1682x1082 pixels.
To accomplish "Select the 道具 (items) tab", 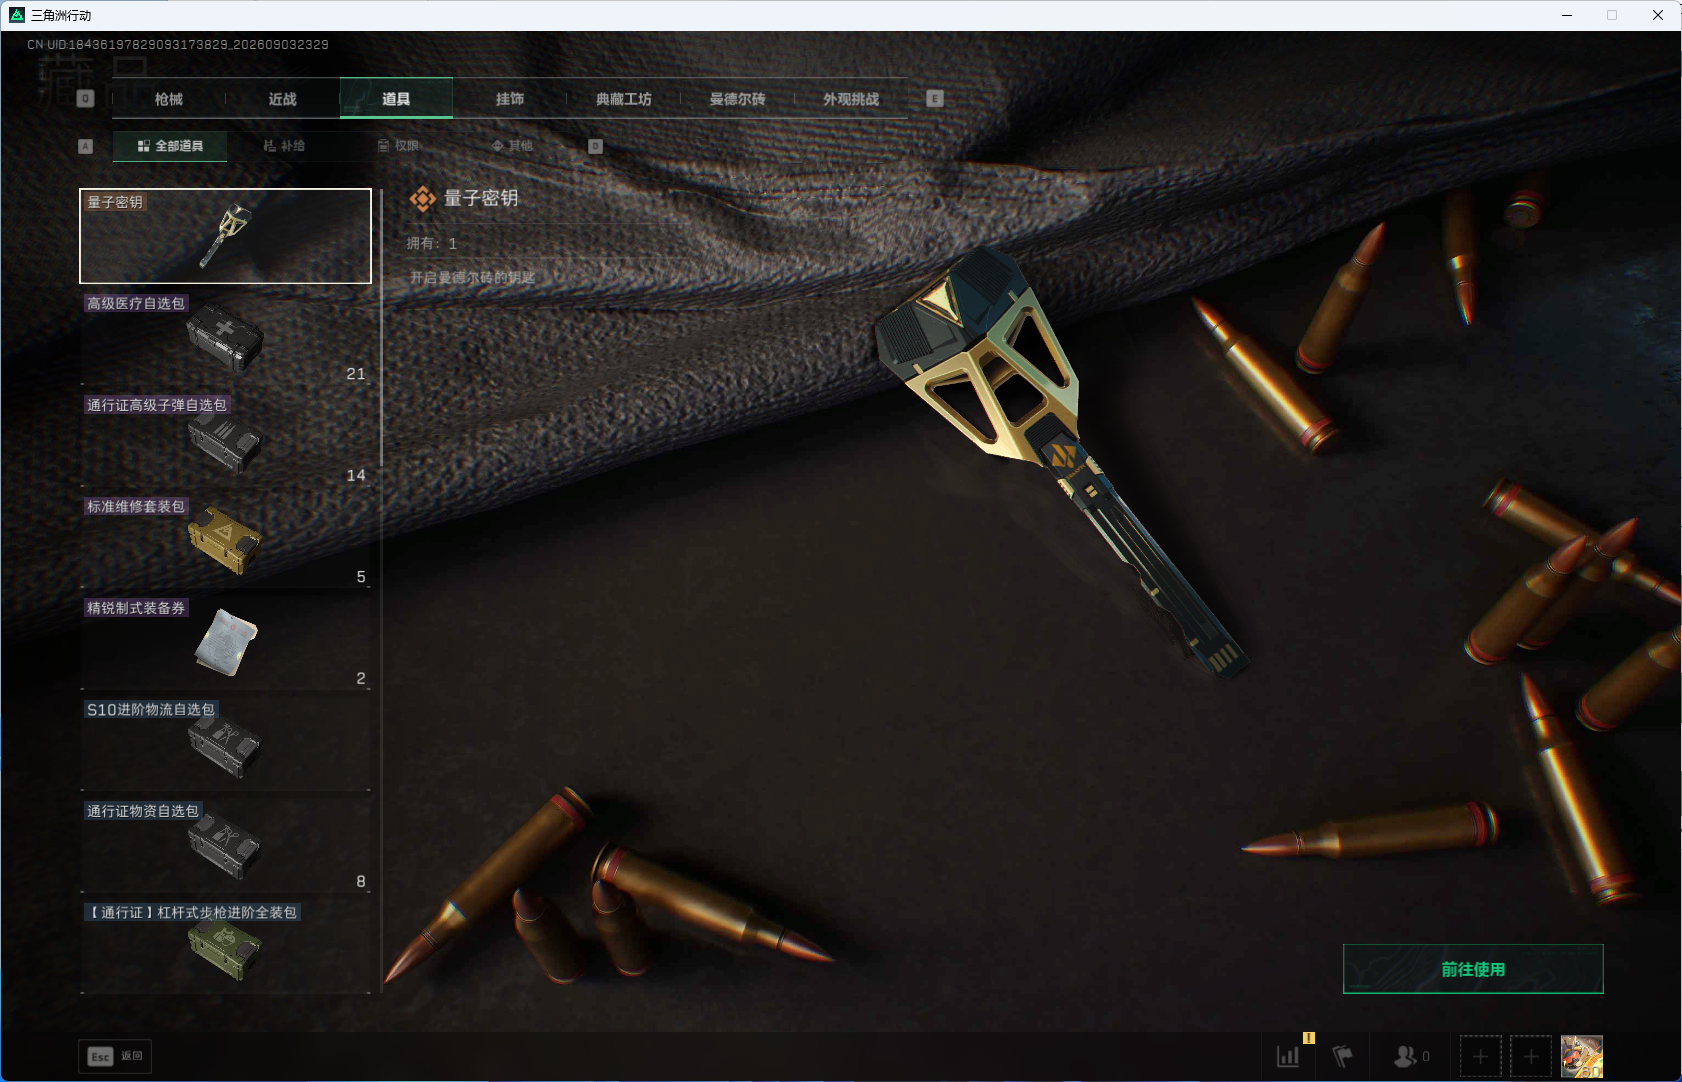I will point(396,99).
